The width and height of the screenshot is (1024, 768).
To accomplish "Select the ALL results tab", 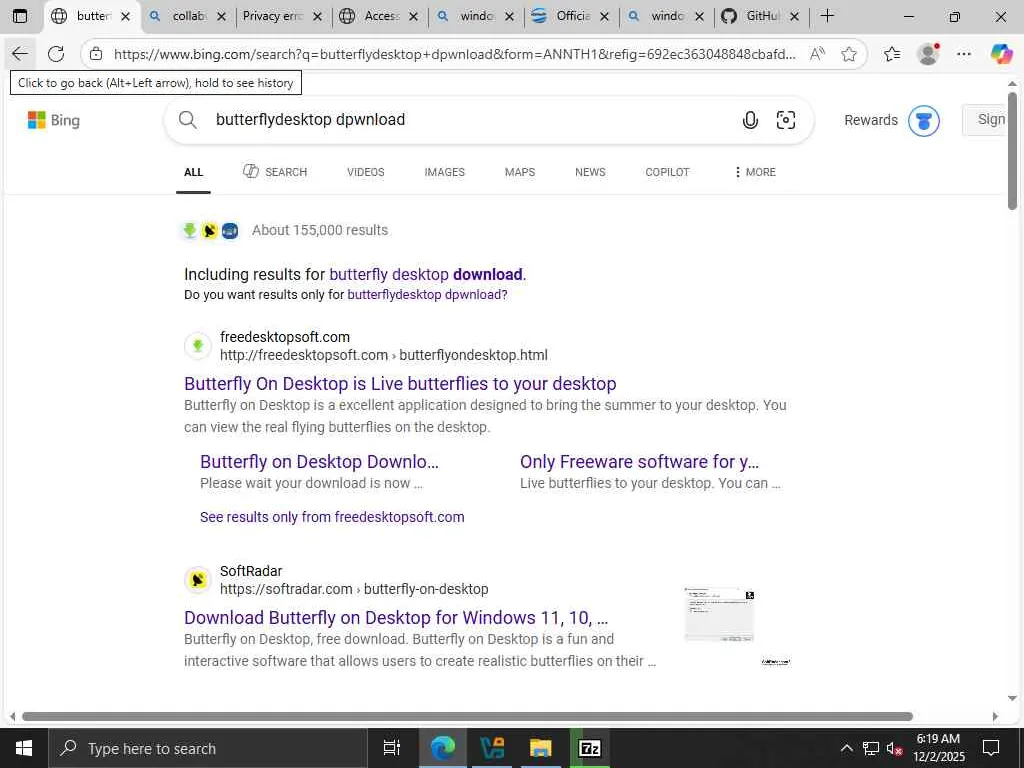I will 193,172.
